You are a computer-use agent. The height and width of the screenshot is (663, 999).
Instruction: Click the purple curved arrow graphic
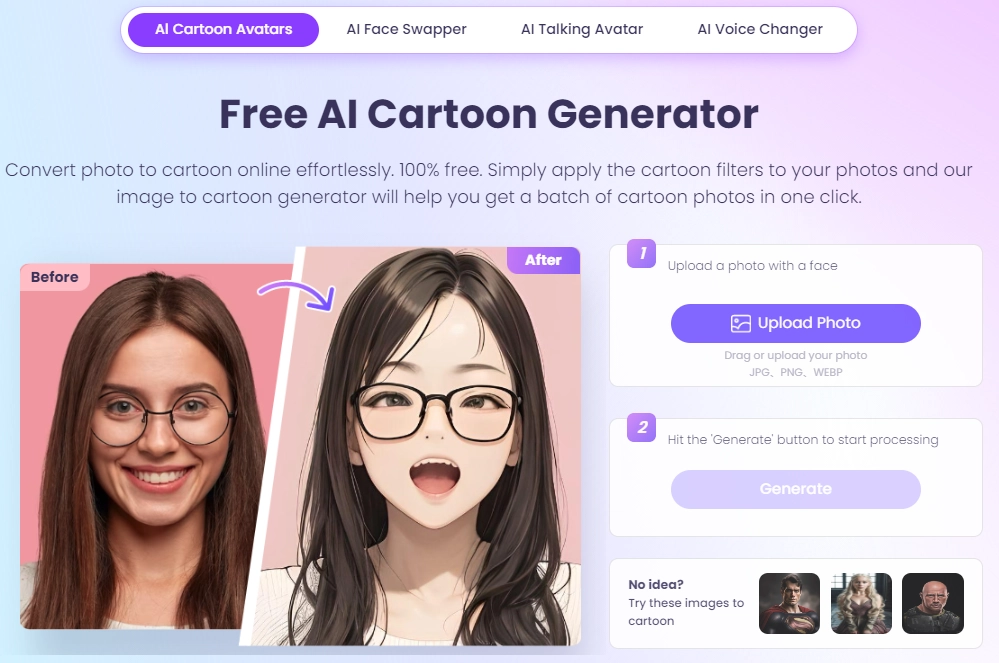[x=297, y=296]
